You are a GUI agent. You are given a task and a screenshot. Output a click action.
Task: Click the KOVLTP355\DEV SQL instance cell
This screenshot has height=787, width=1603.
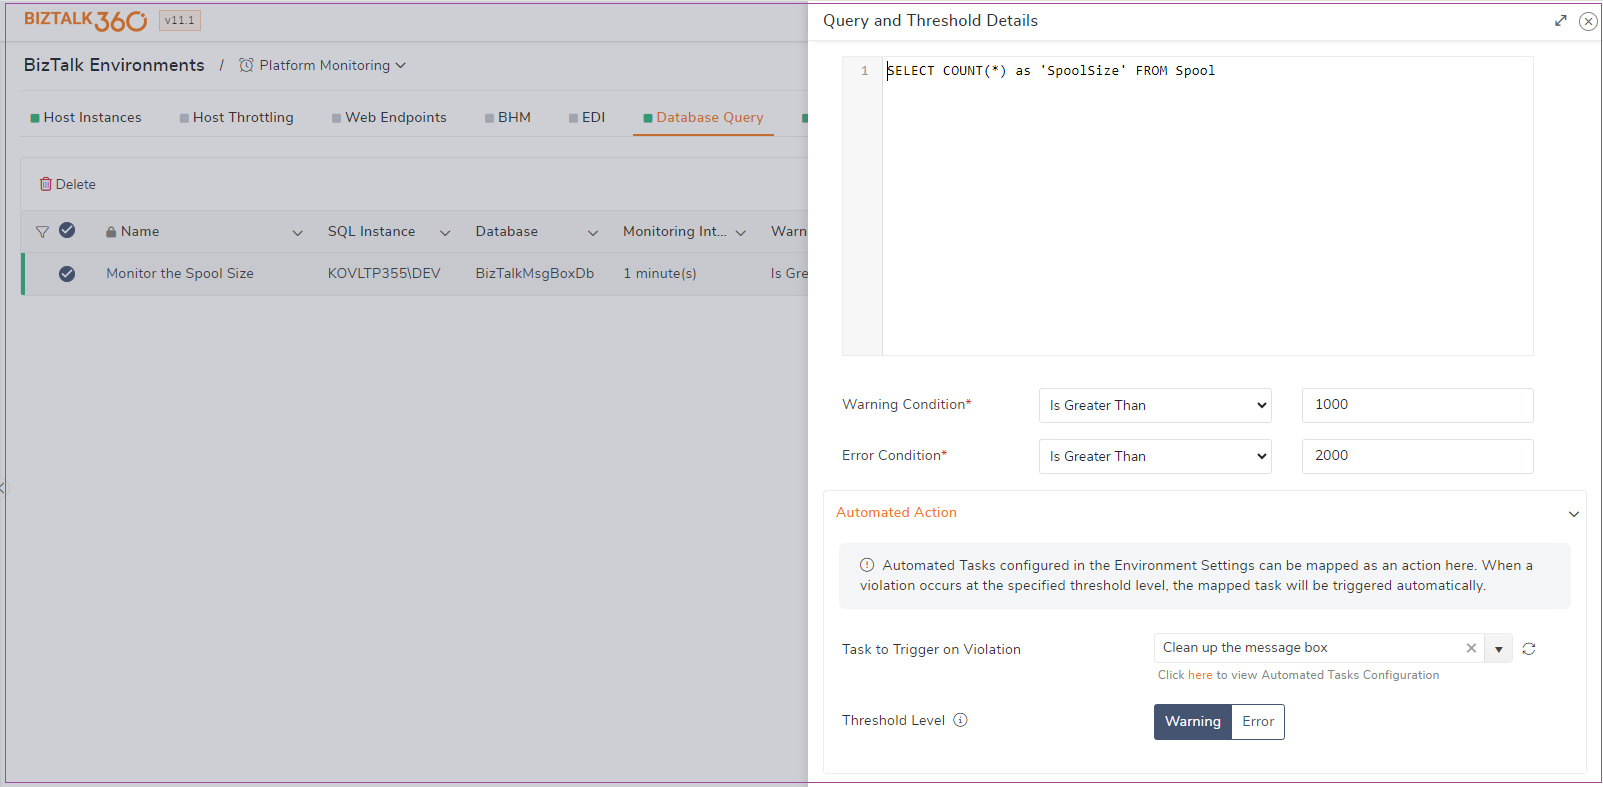pyautogui.click(x=384, y=274)
